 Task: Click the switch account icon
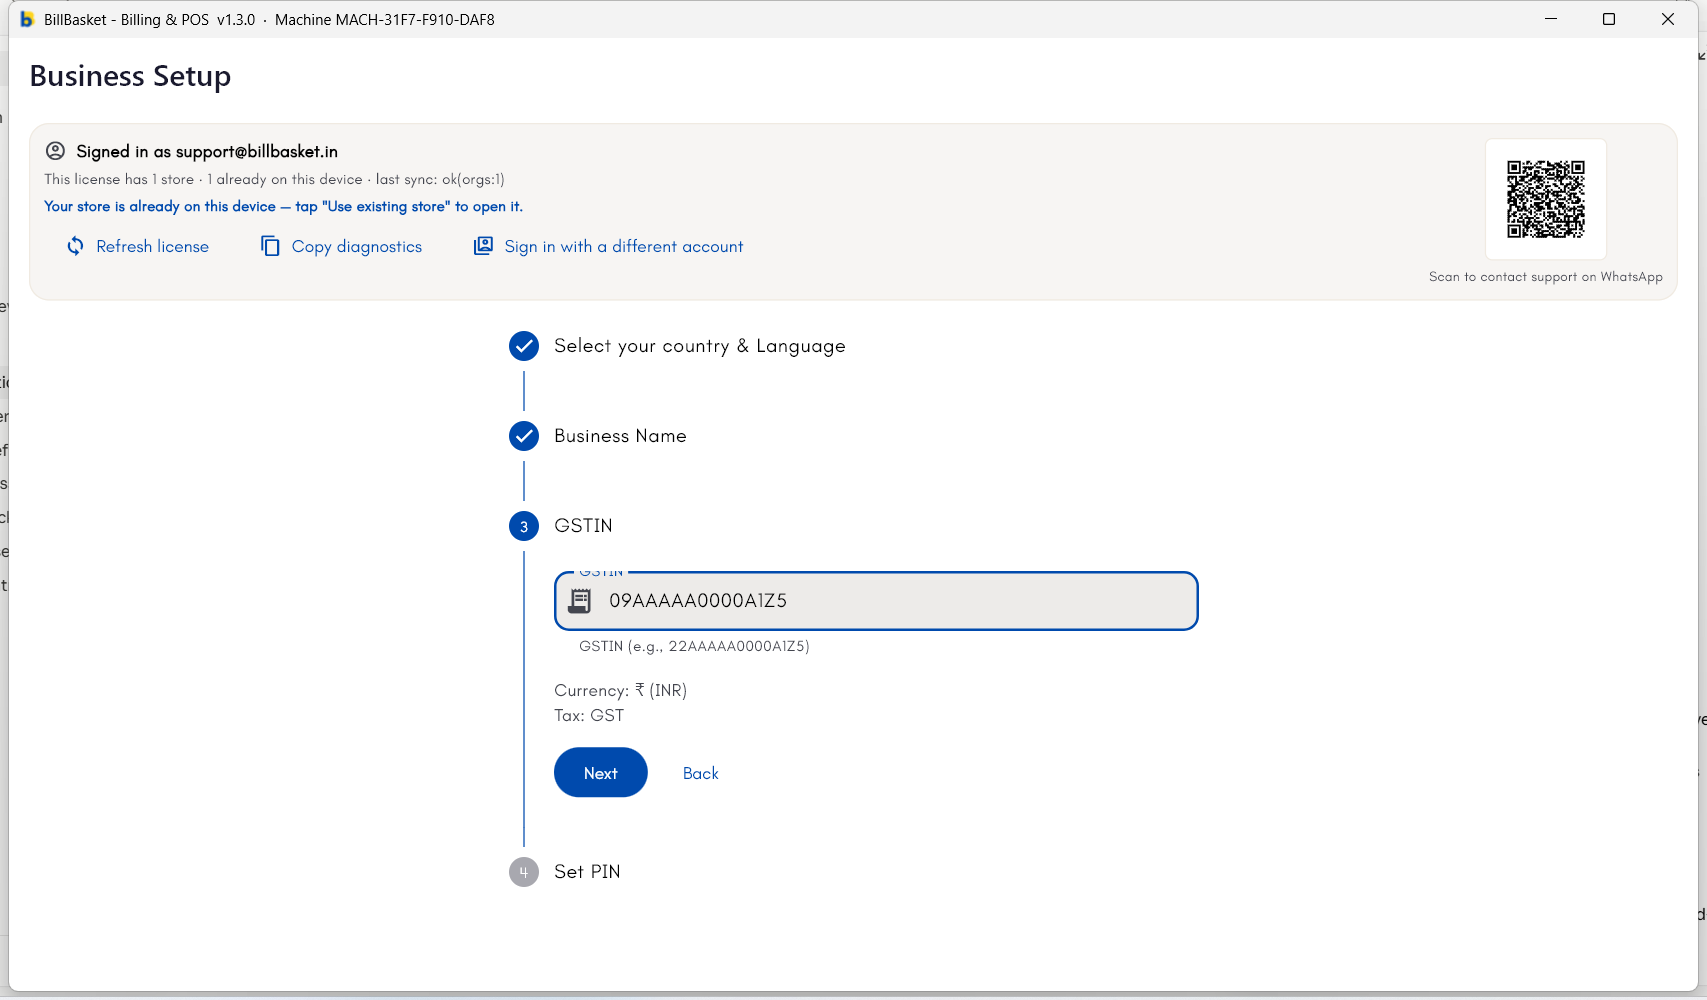click(x=483, y=246)
